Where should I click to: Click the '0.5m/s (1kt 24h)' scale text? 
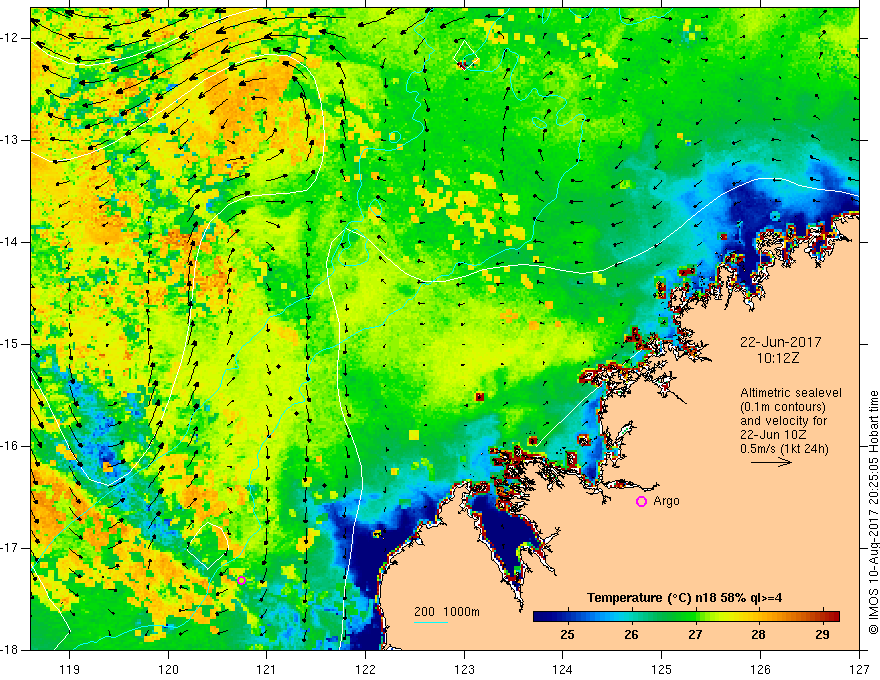(784, 449)
